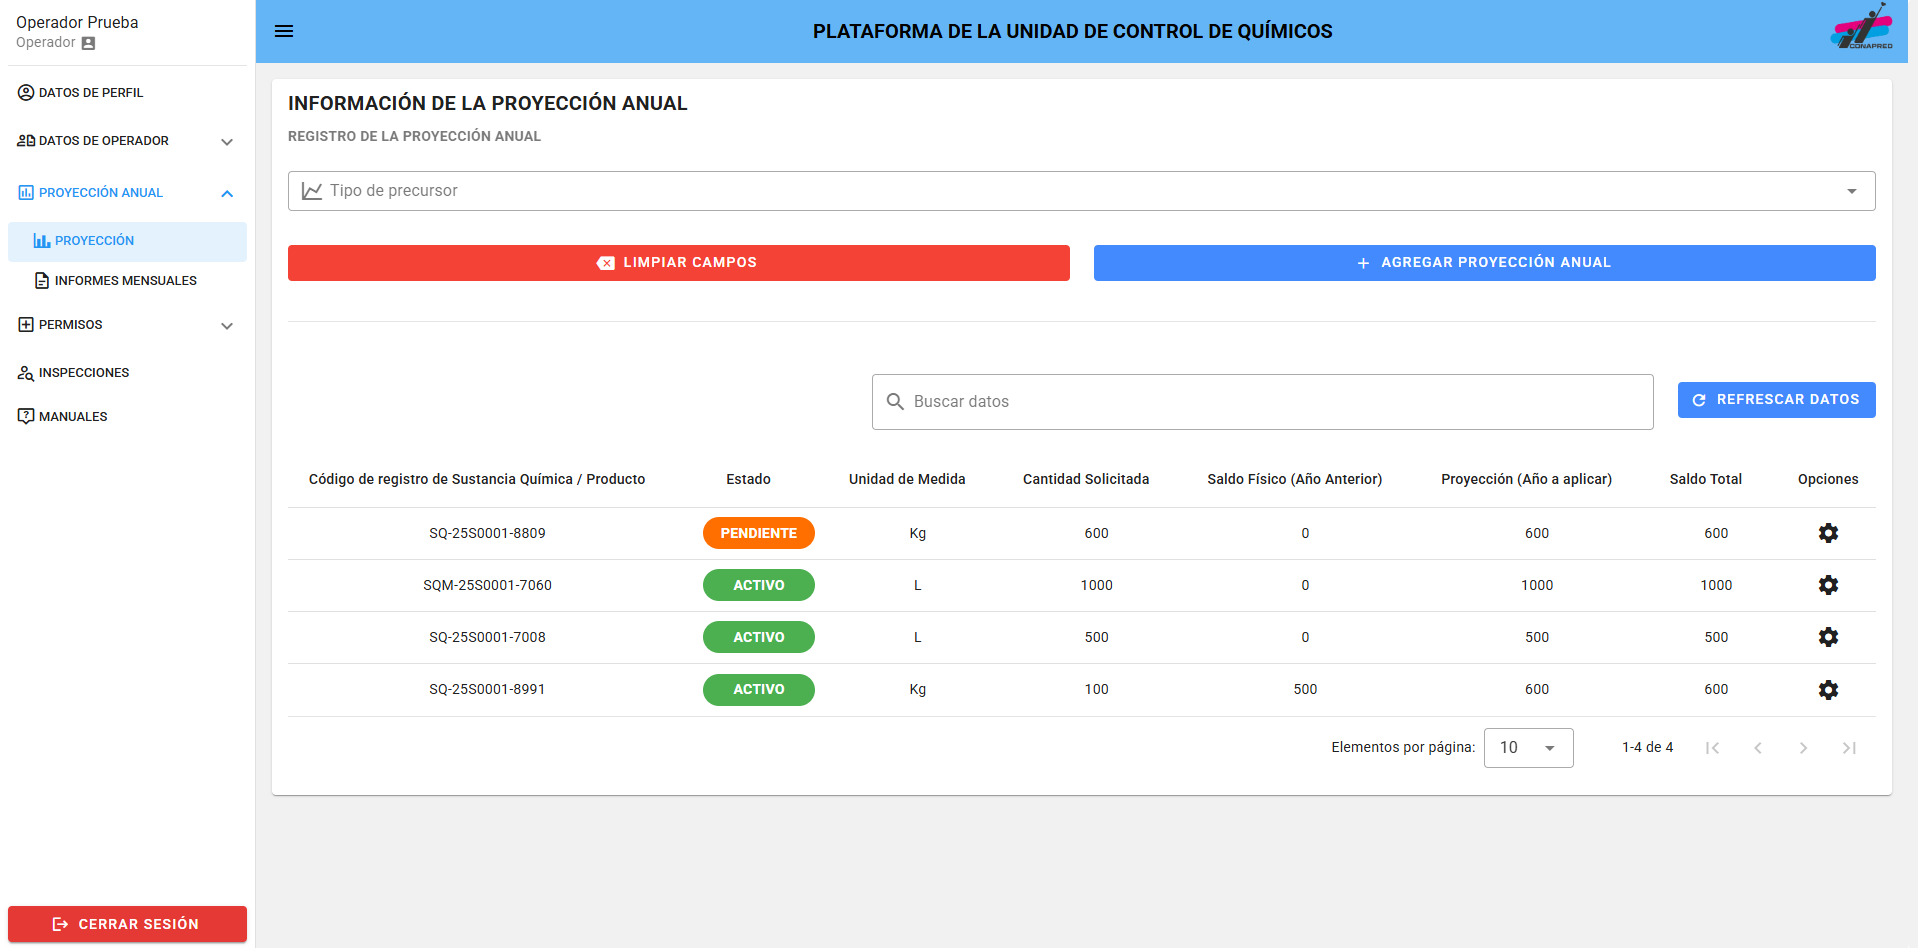Jump to last page icon

tap(1848, 748)
